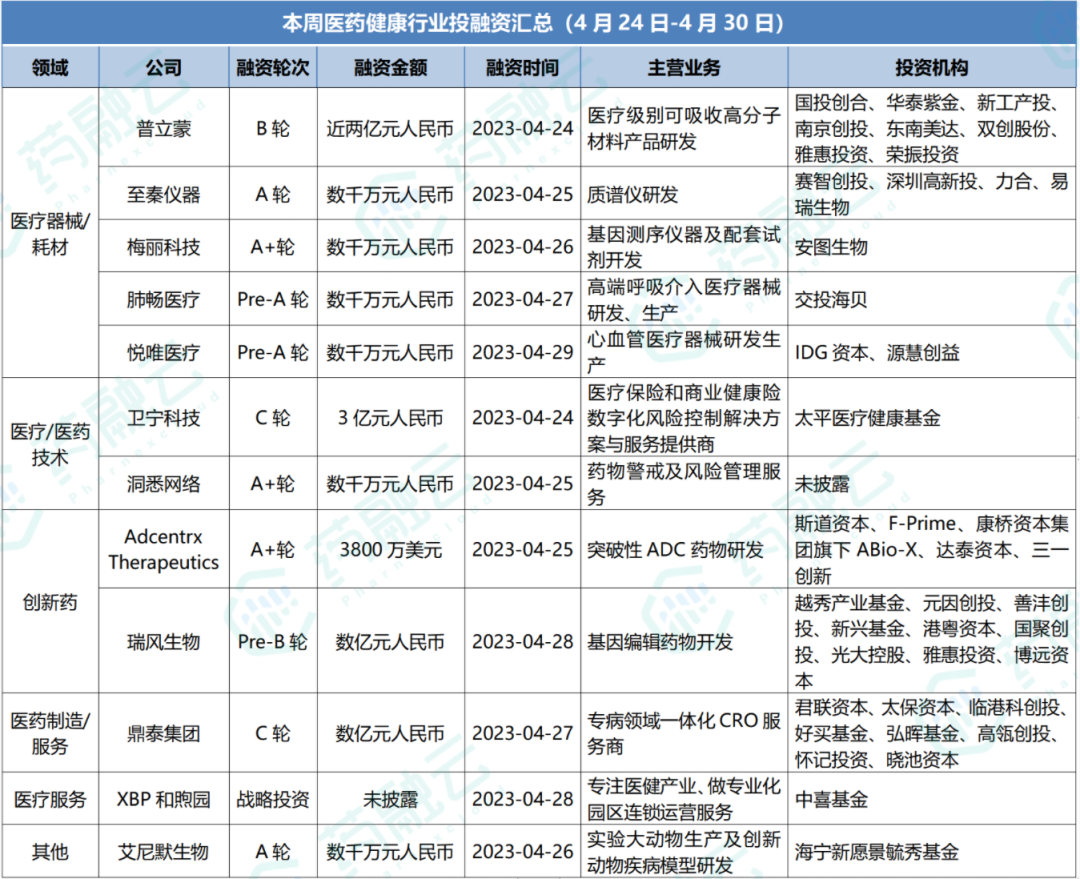Viewport: 1080px width, 879px height.
Task: Select the 主营业务 column header
Action: tap(684, 68)
